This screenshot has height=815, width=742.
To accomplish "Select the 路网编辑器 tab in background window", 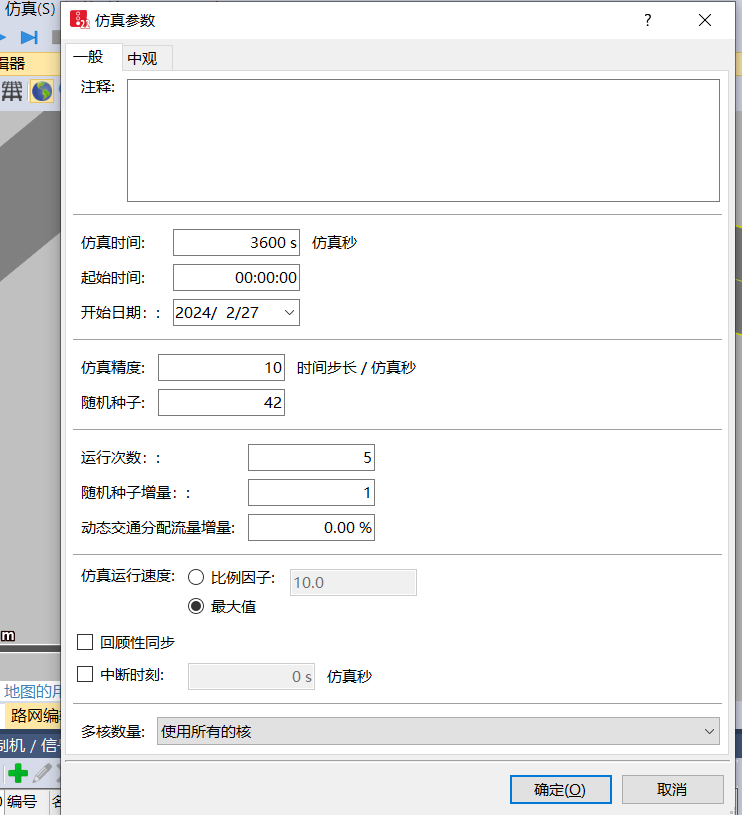I will point(35,715).
